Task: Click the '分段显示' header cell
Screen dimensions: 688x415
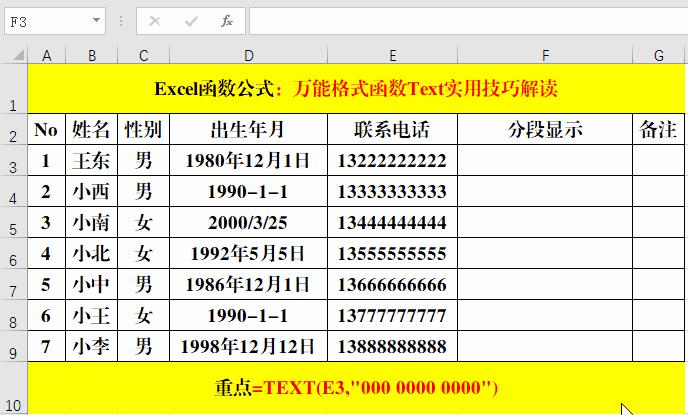Action: coord(545,129)
